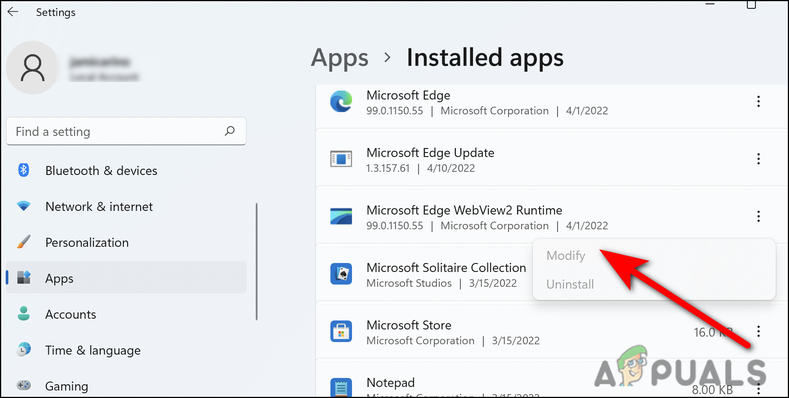
Task: Open the Gaming settings page
Action: [66, 386]
